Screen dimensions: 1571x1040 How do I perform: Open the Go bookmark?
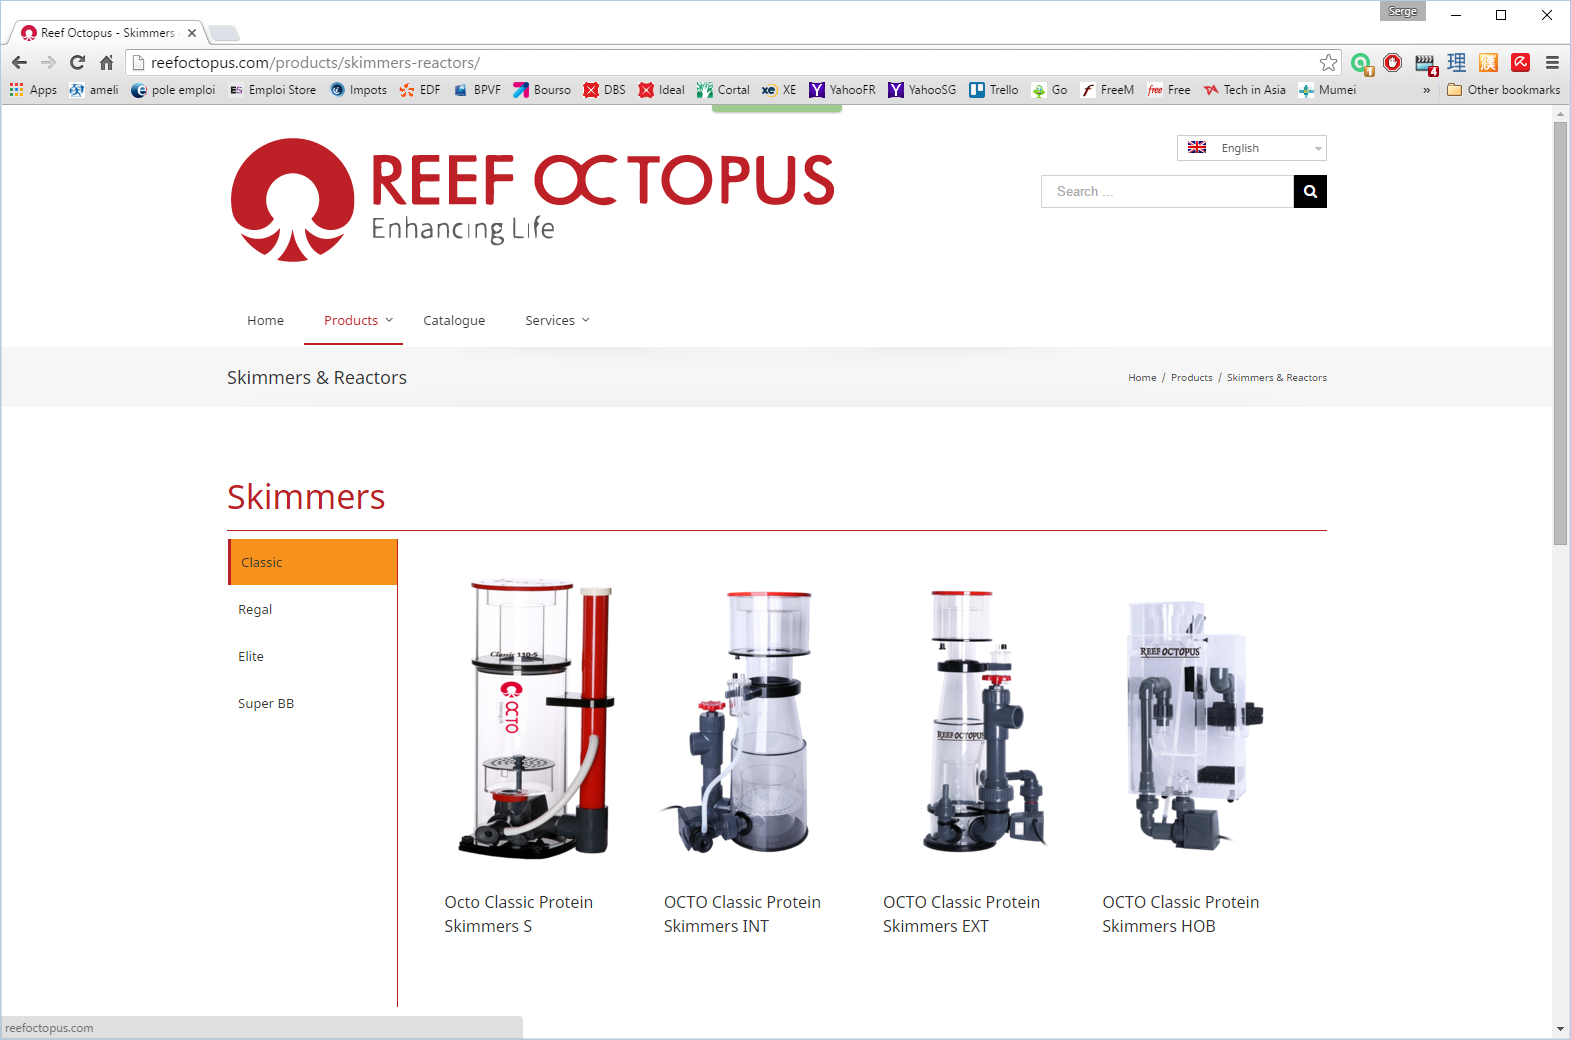pyautogui.click(x=1050, y=90)
